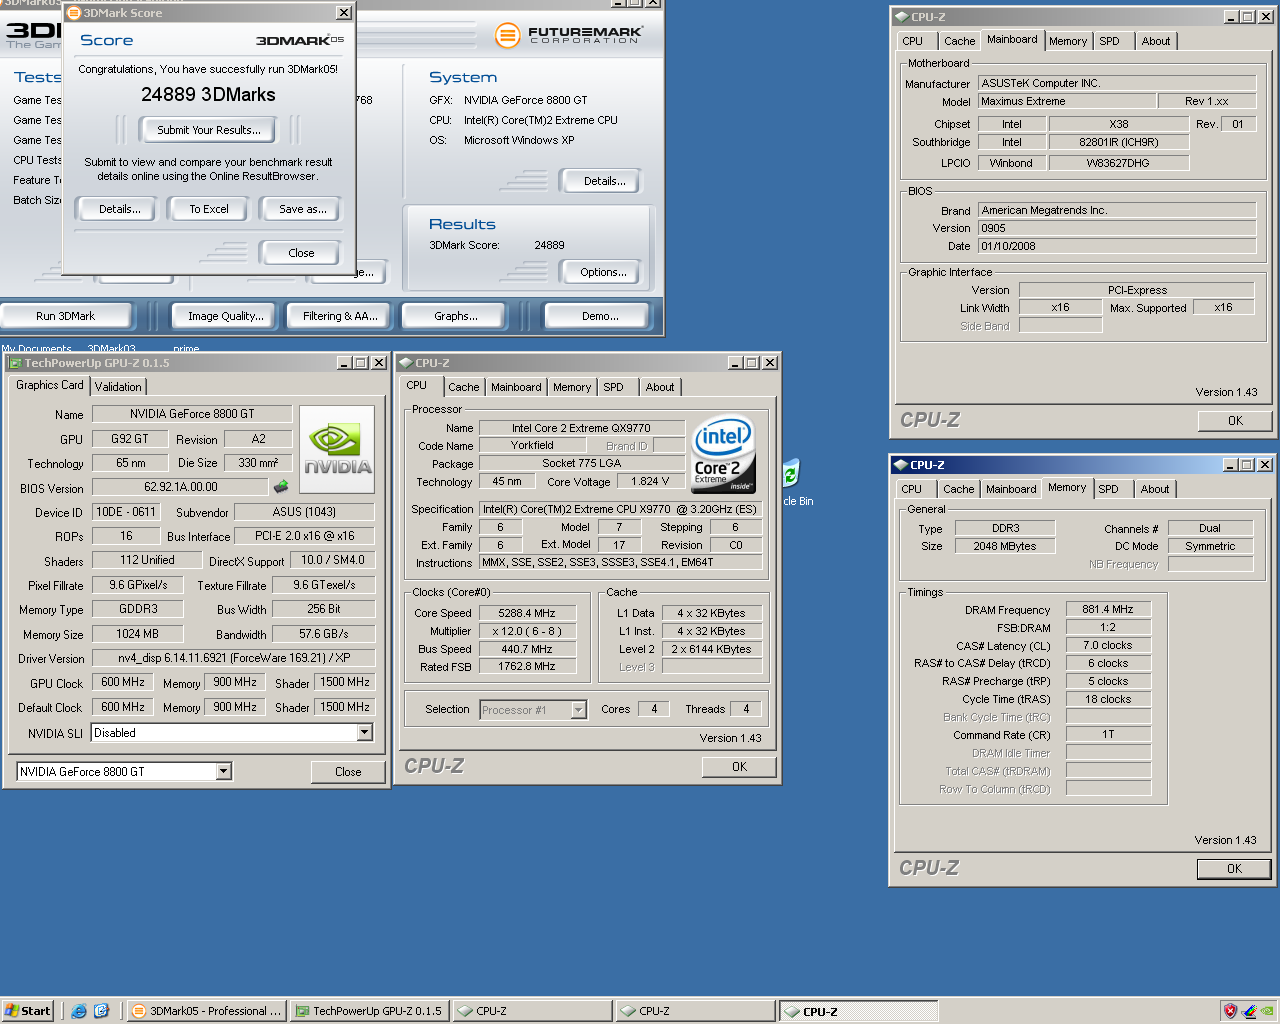Open the red Security Center shield tray icon
Screen dimensions: 1280x1024
(1230, 1011)
